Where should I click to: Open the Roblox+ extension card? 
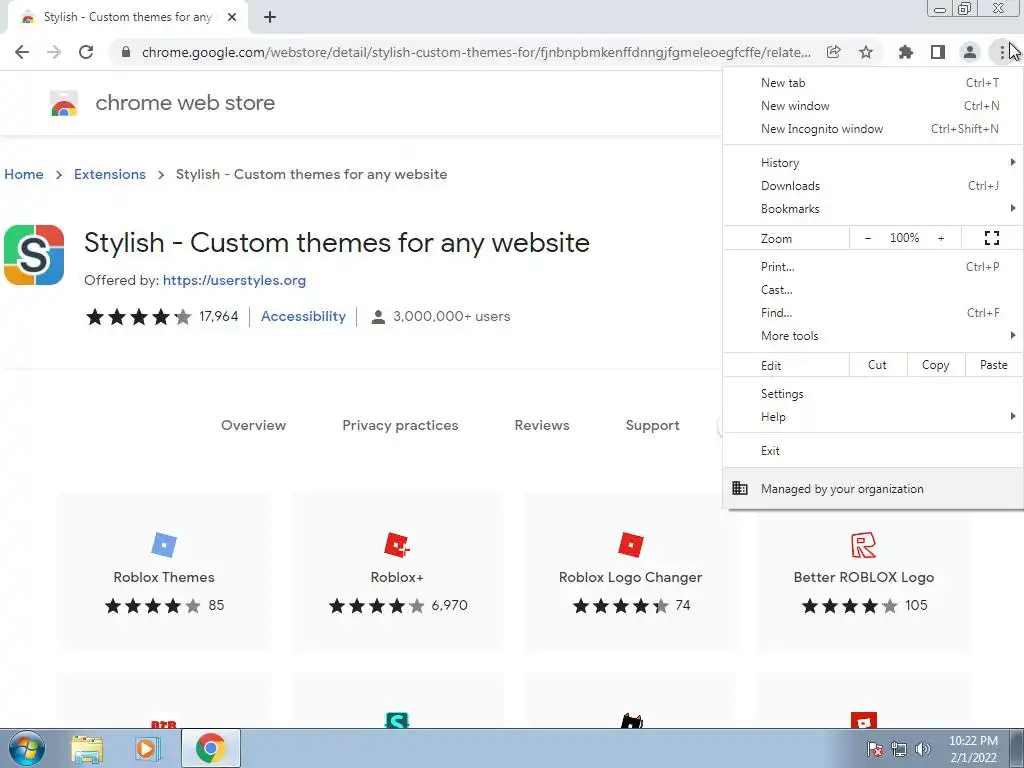[x=397, y=573]
